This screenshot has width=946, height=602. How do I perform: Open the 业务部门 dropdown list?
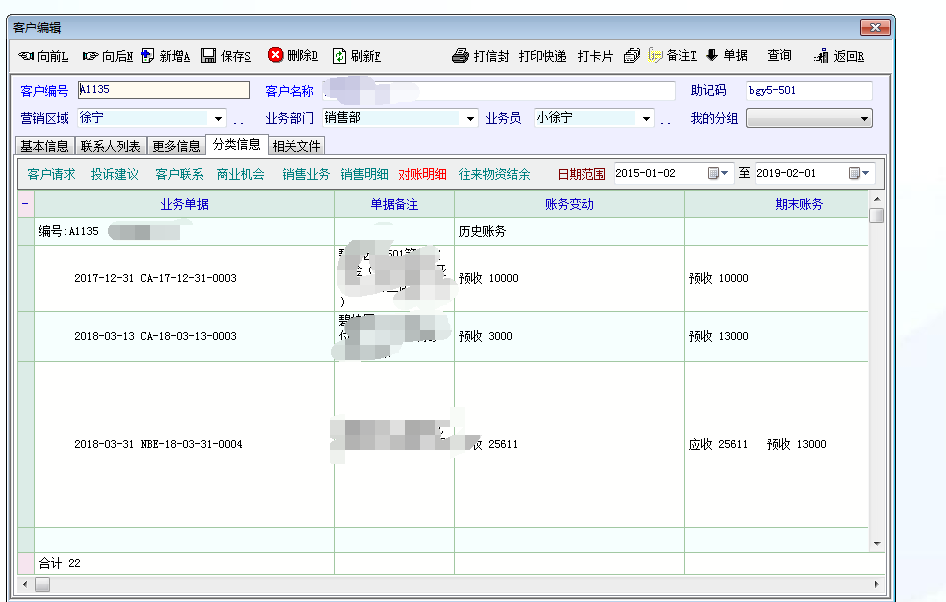tap(471, 119)
